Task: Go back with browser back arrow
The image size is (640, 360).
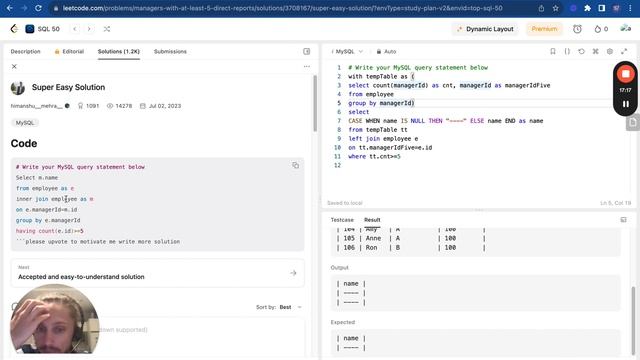Action: click(9, 8)
